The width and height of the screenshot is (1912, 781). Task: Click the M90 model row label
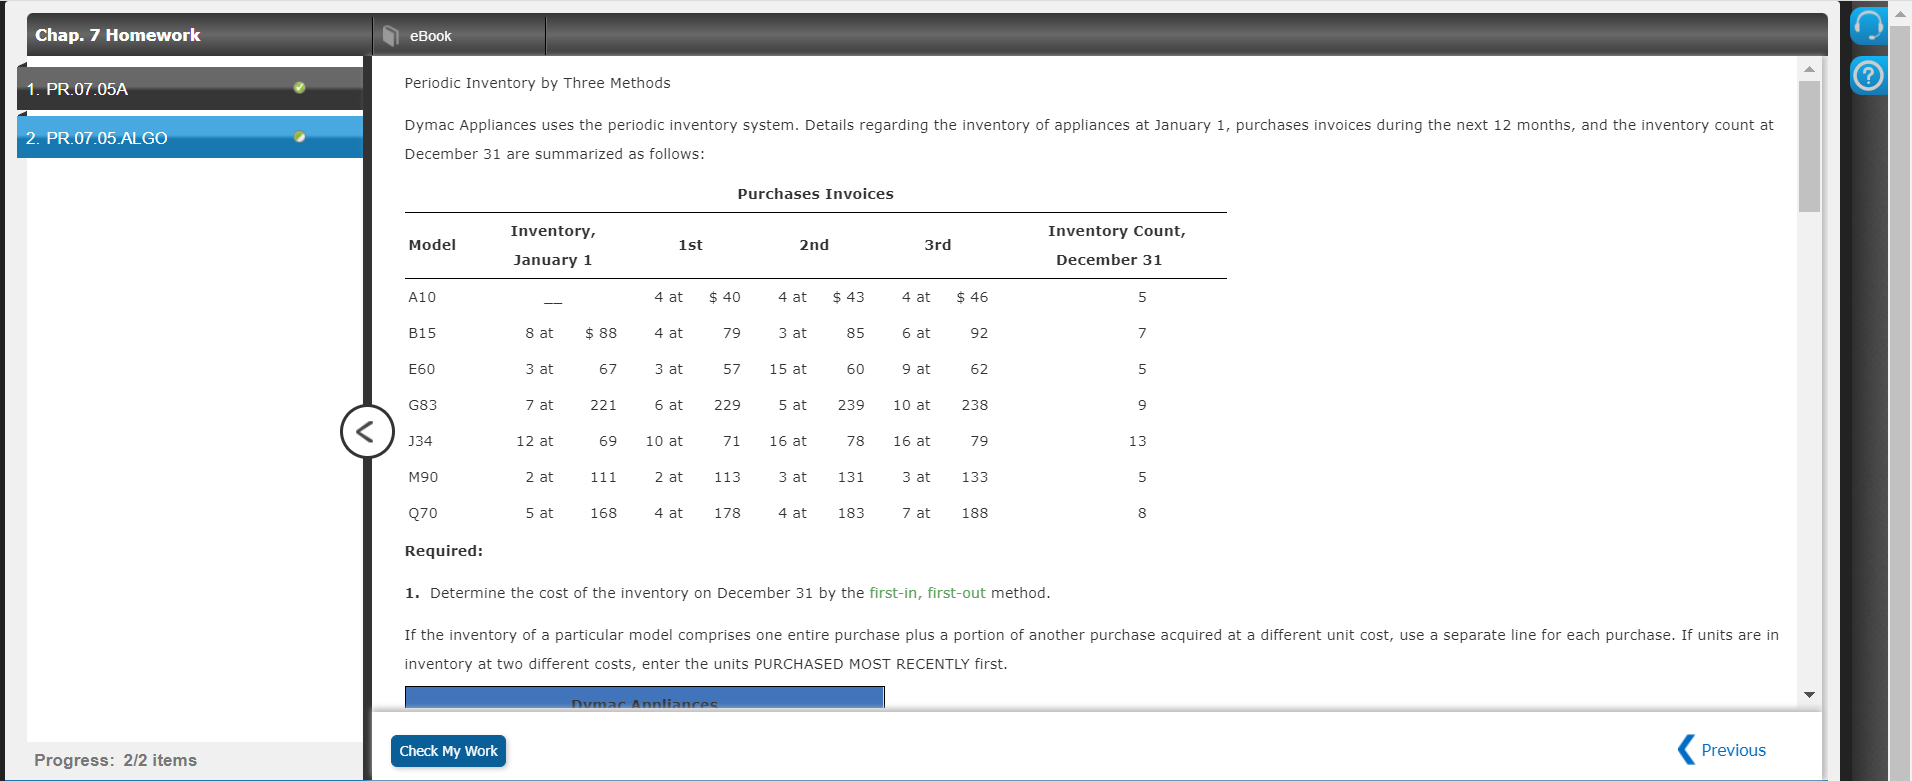coord(423,477)
